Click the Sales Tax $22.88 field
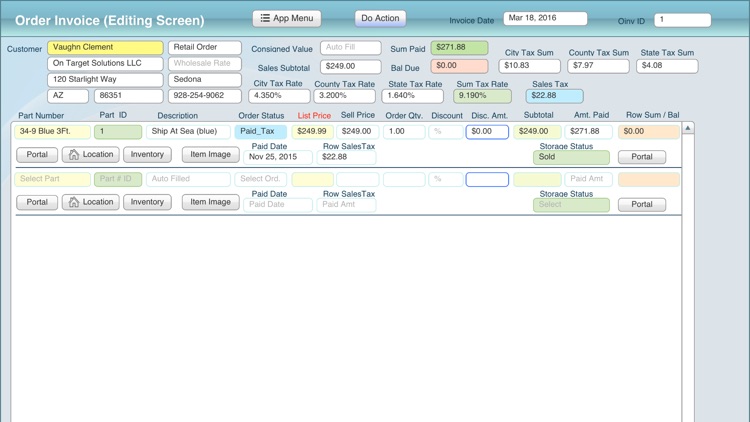Viewport: 750px width, 422px height. point(554,96)
